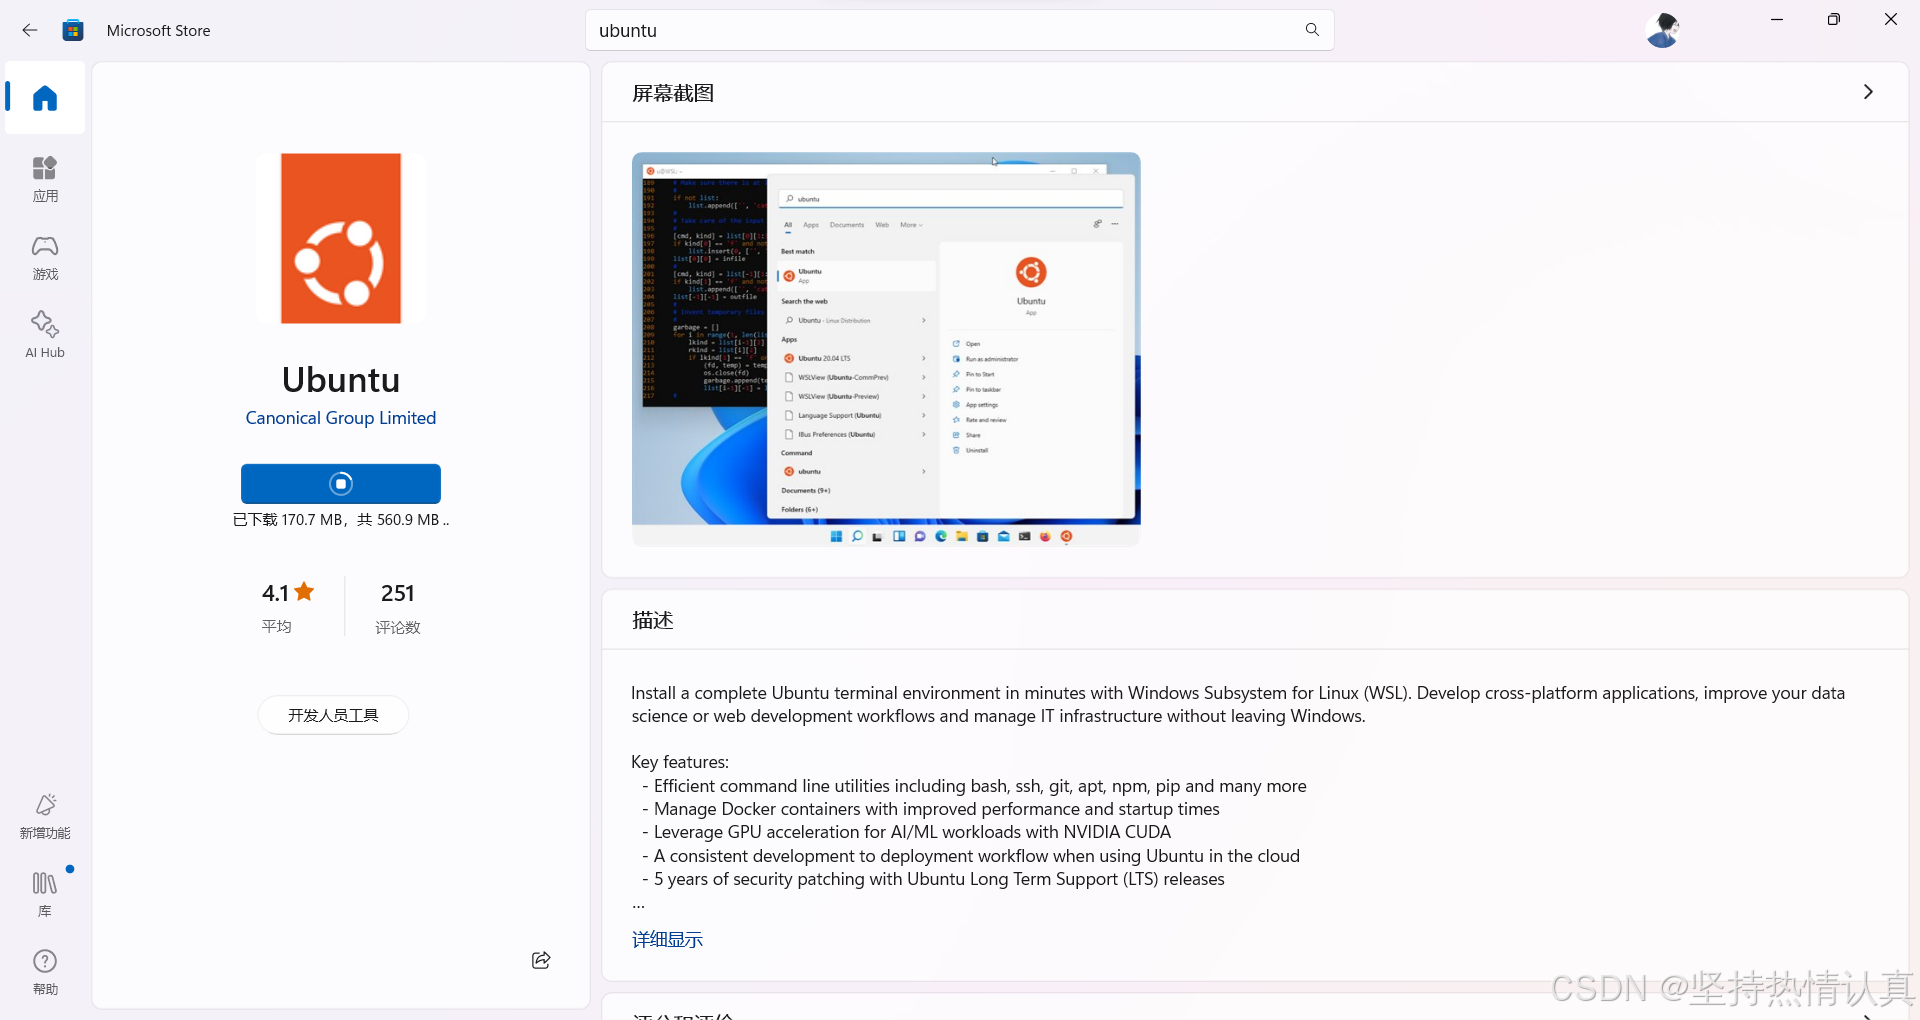Click the 屏幕截图 heading text

[673, 93]
